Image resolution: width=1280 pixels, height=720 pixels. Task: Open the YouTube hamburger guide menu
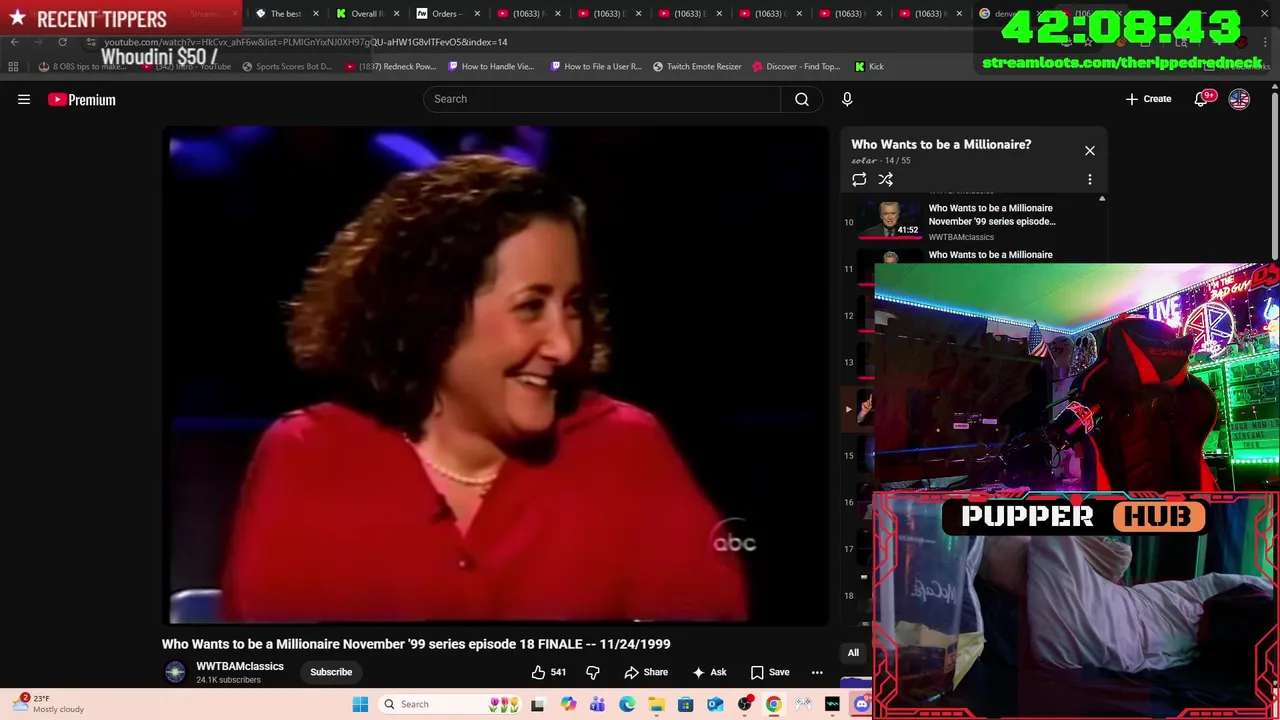click(24, 99)
